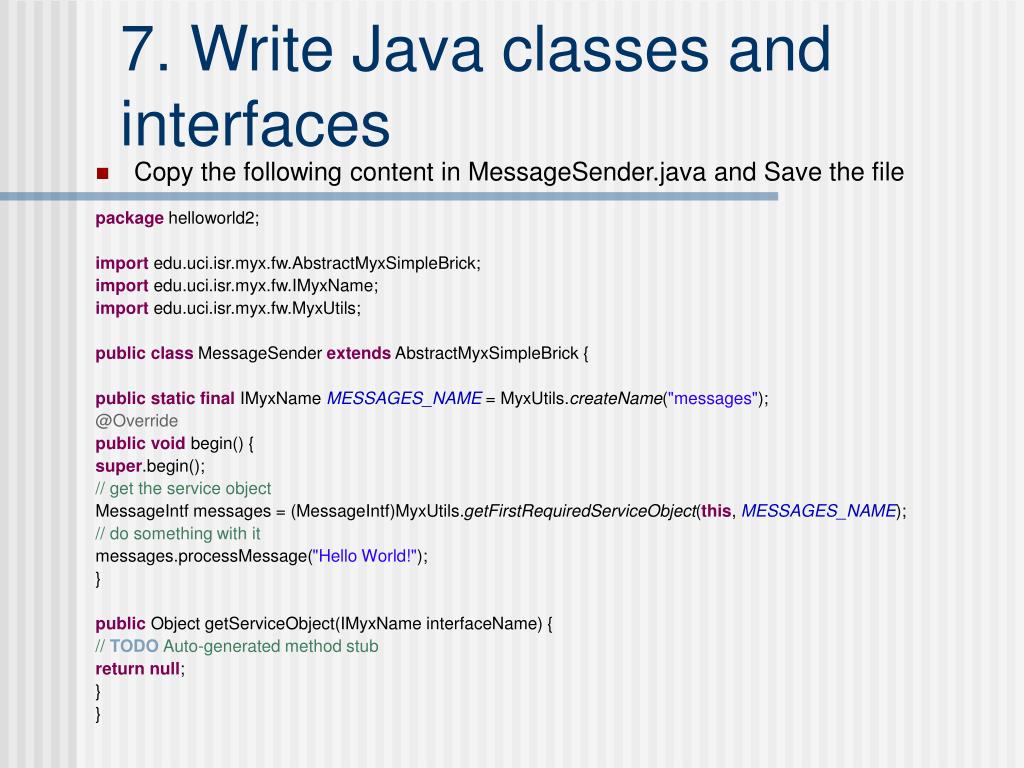This screenshot has height=768, width=1024.
Task: Click the "// TODO Auto-generated method stub" comment
Action: 237,646
